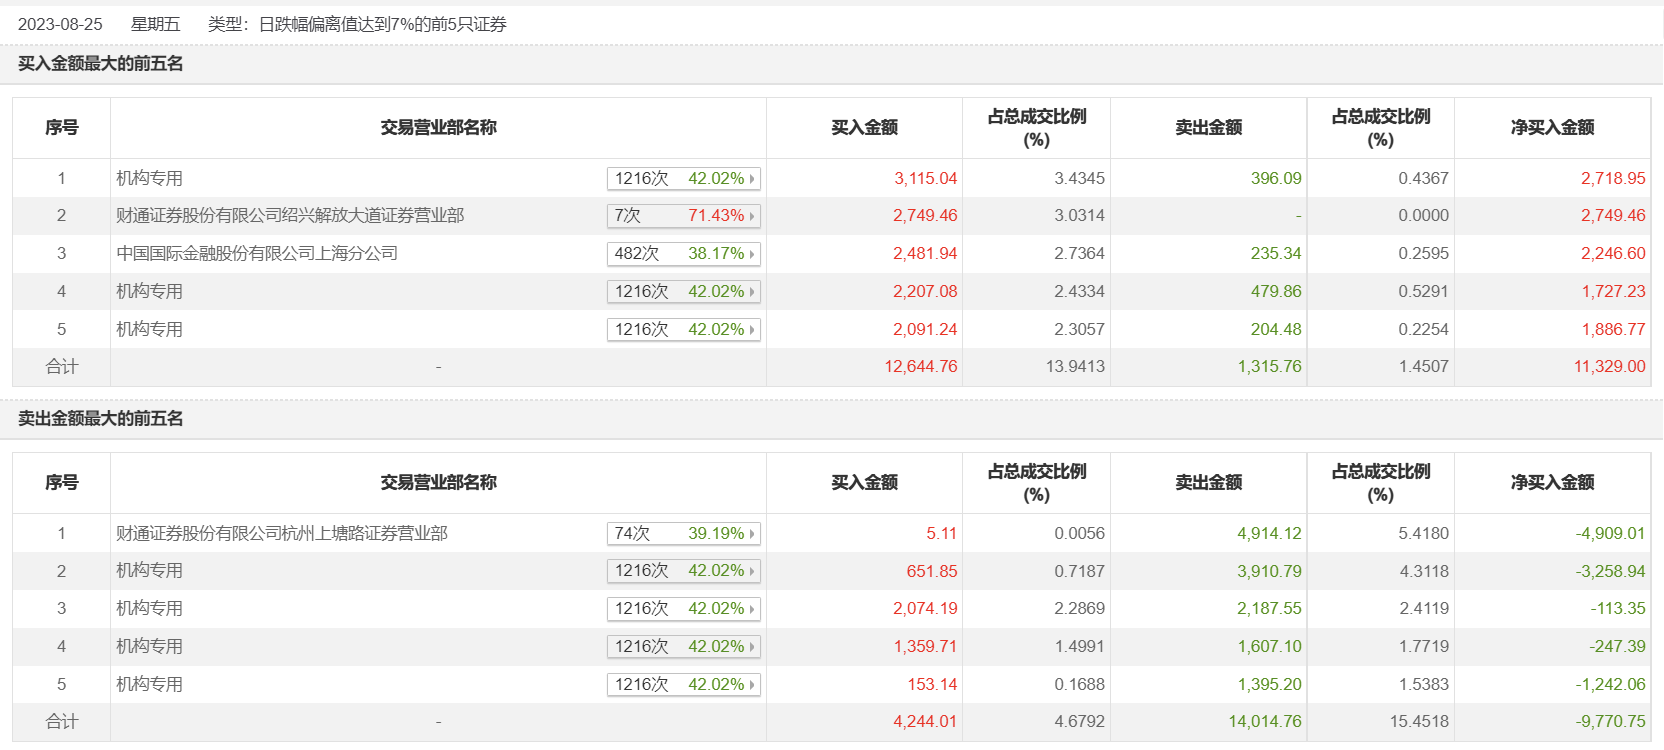Image resolution: width=1664 pixels, height=750 pixels.
Task: Select the 买入金额最大的前五名 section header
Action: tap(101, 64)
